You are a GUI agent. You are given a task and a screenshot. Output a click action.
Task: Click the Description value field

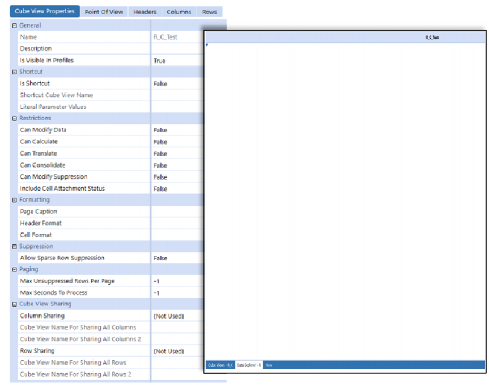tap(177, 49)
